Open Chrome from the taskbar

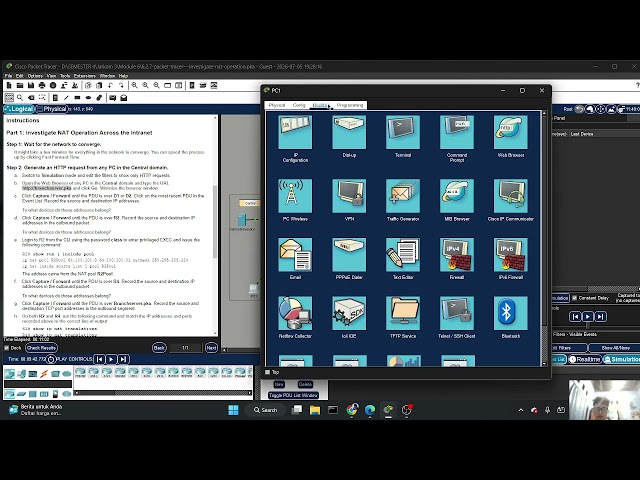pos(351,410)
